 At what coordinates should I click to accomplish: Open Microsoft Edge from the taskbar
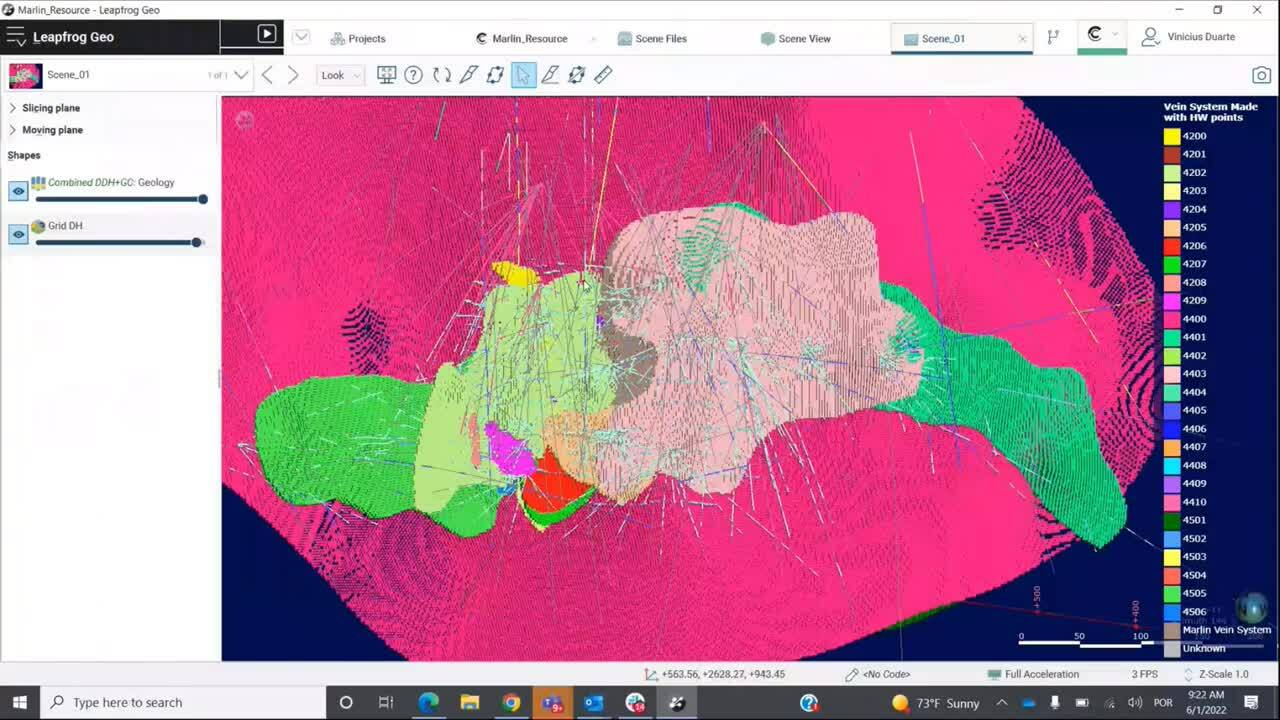pos(428,702)
